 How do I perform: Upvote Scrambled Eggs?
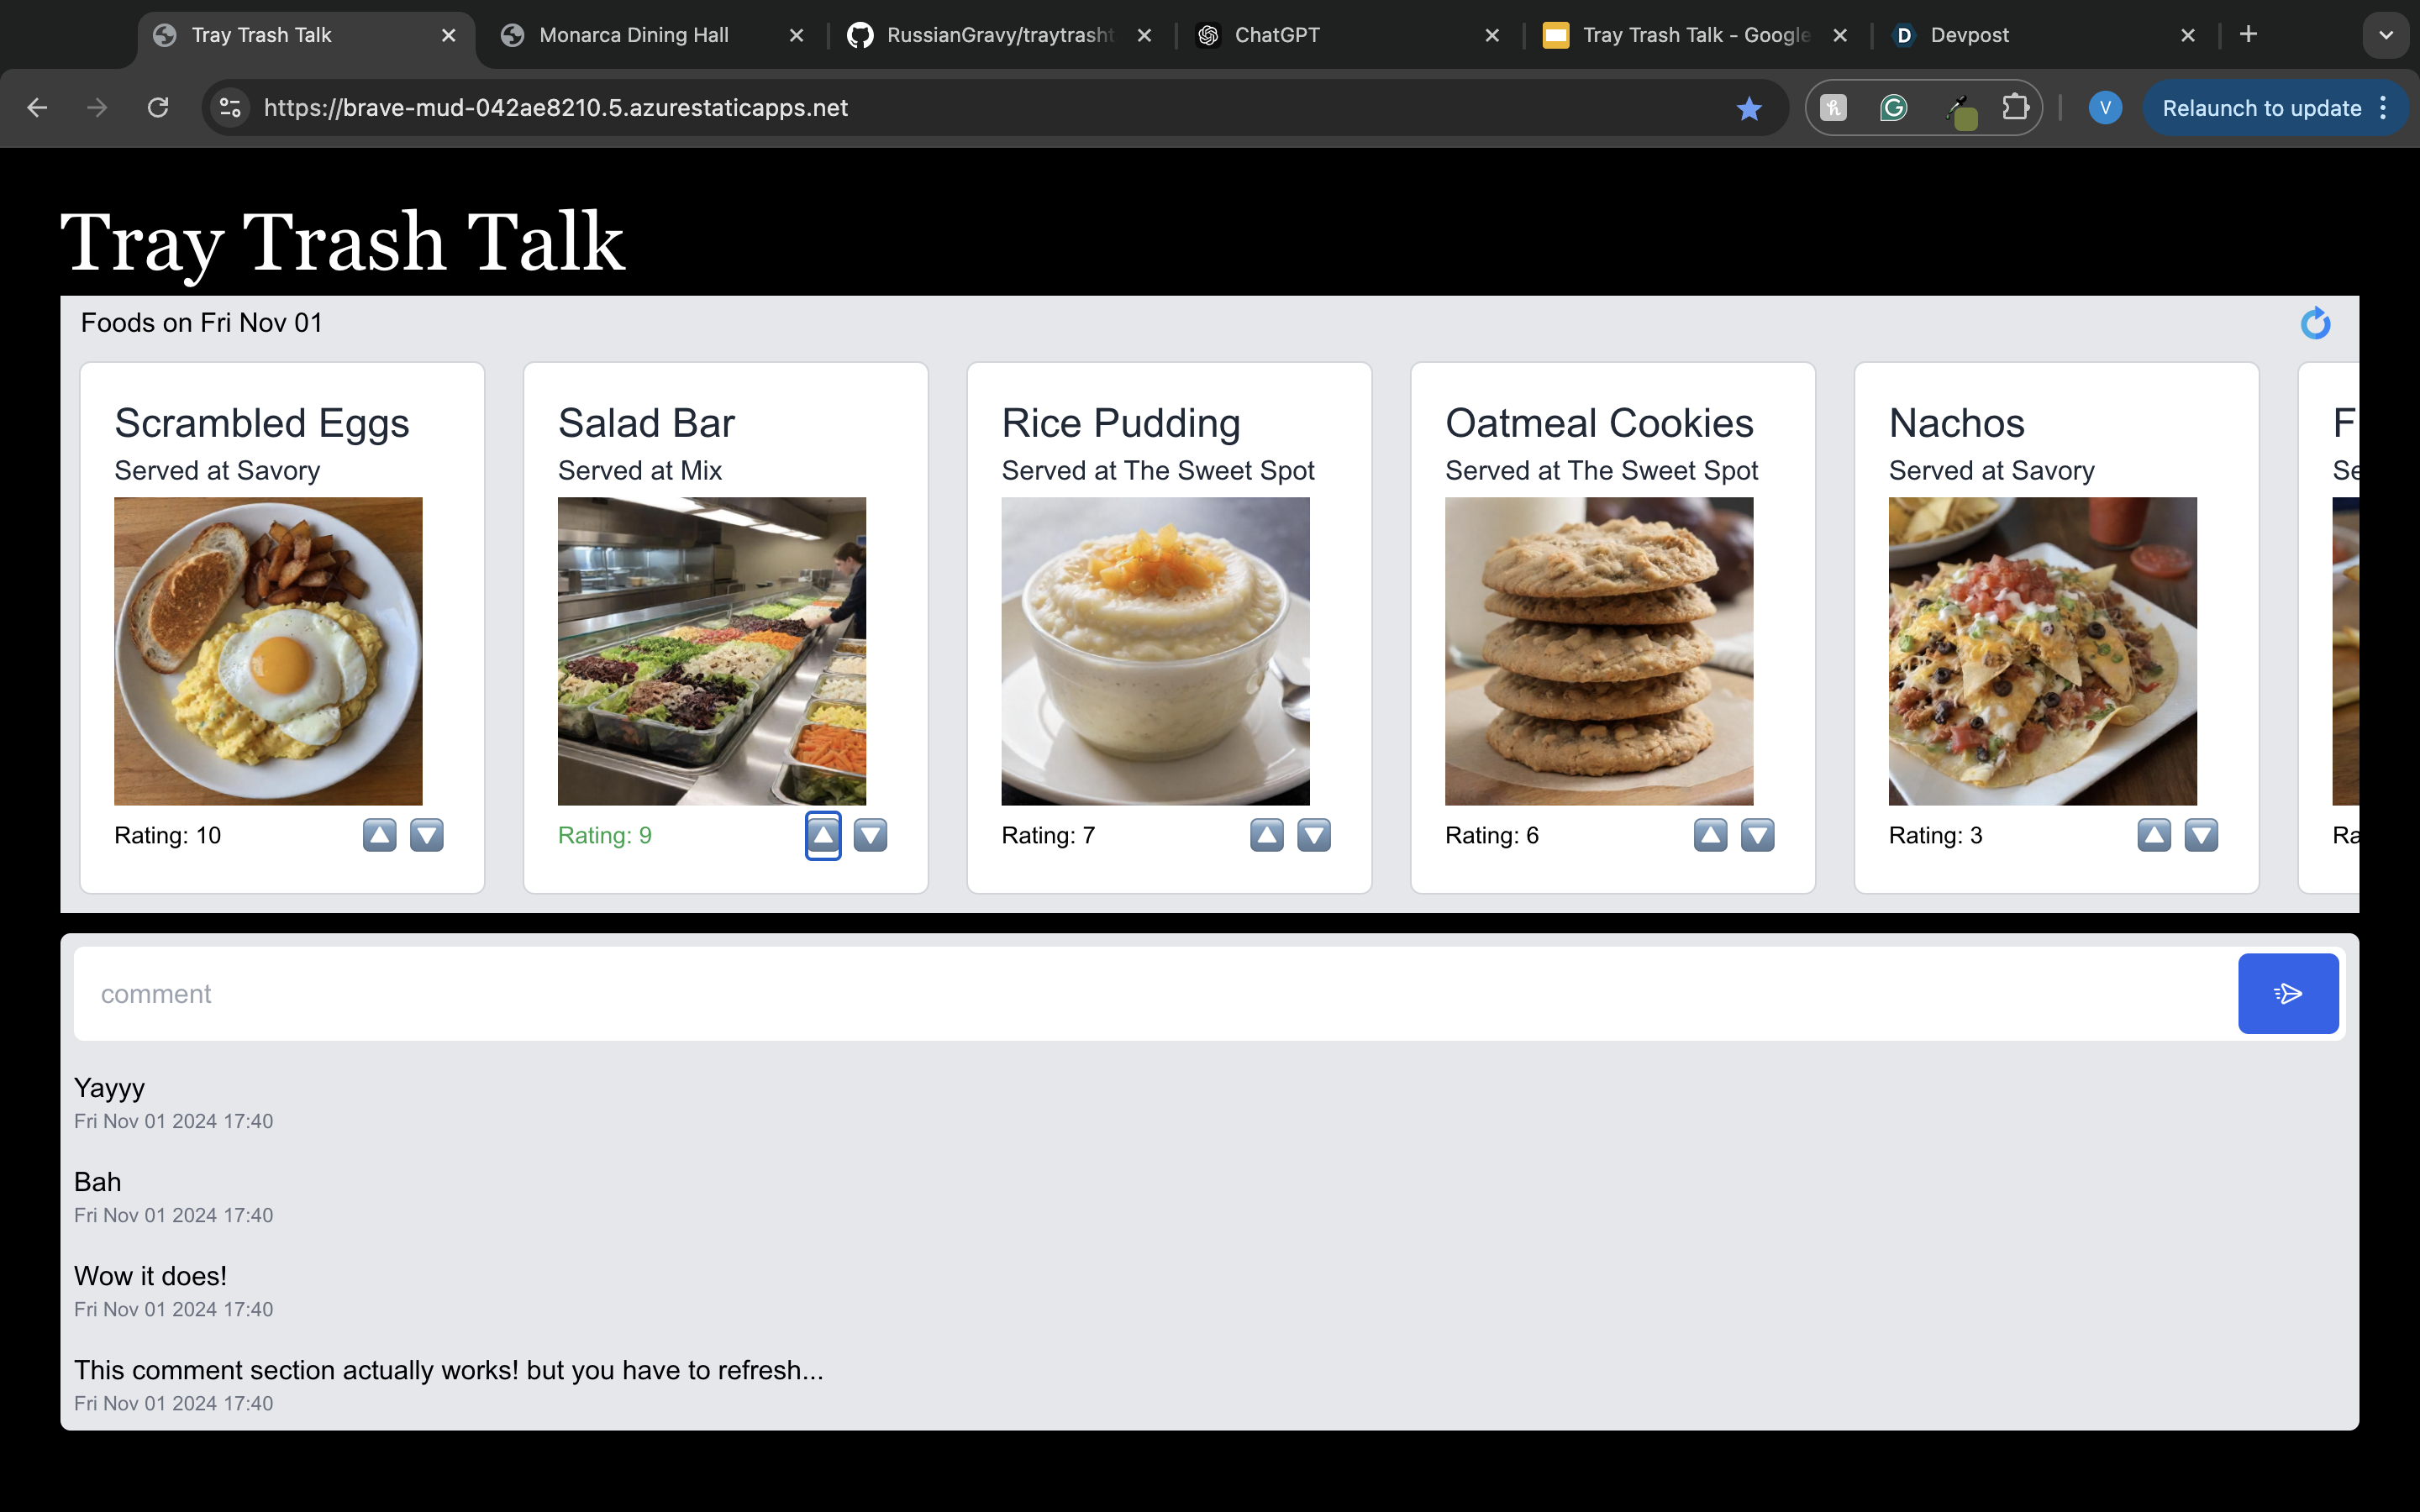[x=378, y=835]
